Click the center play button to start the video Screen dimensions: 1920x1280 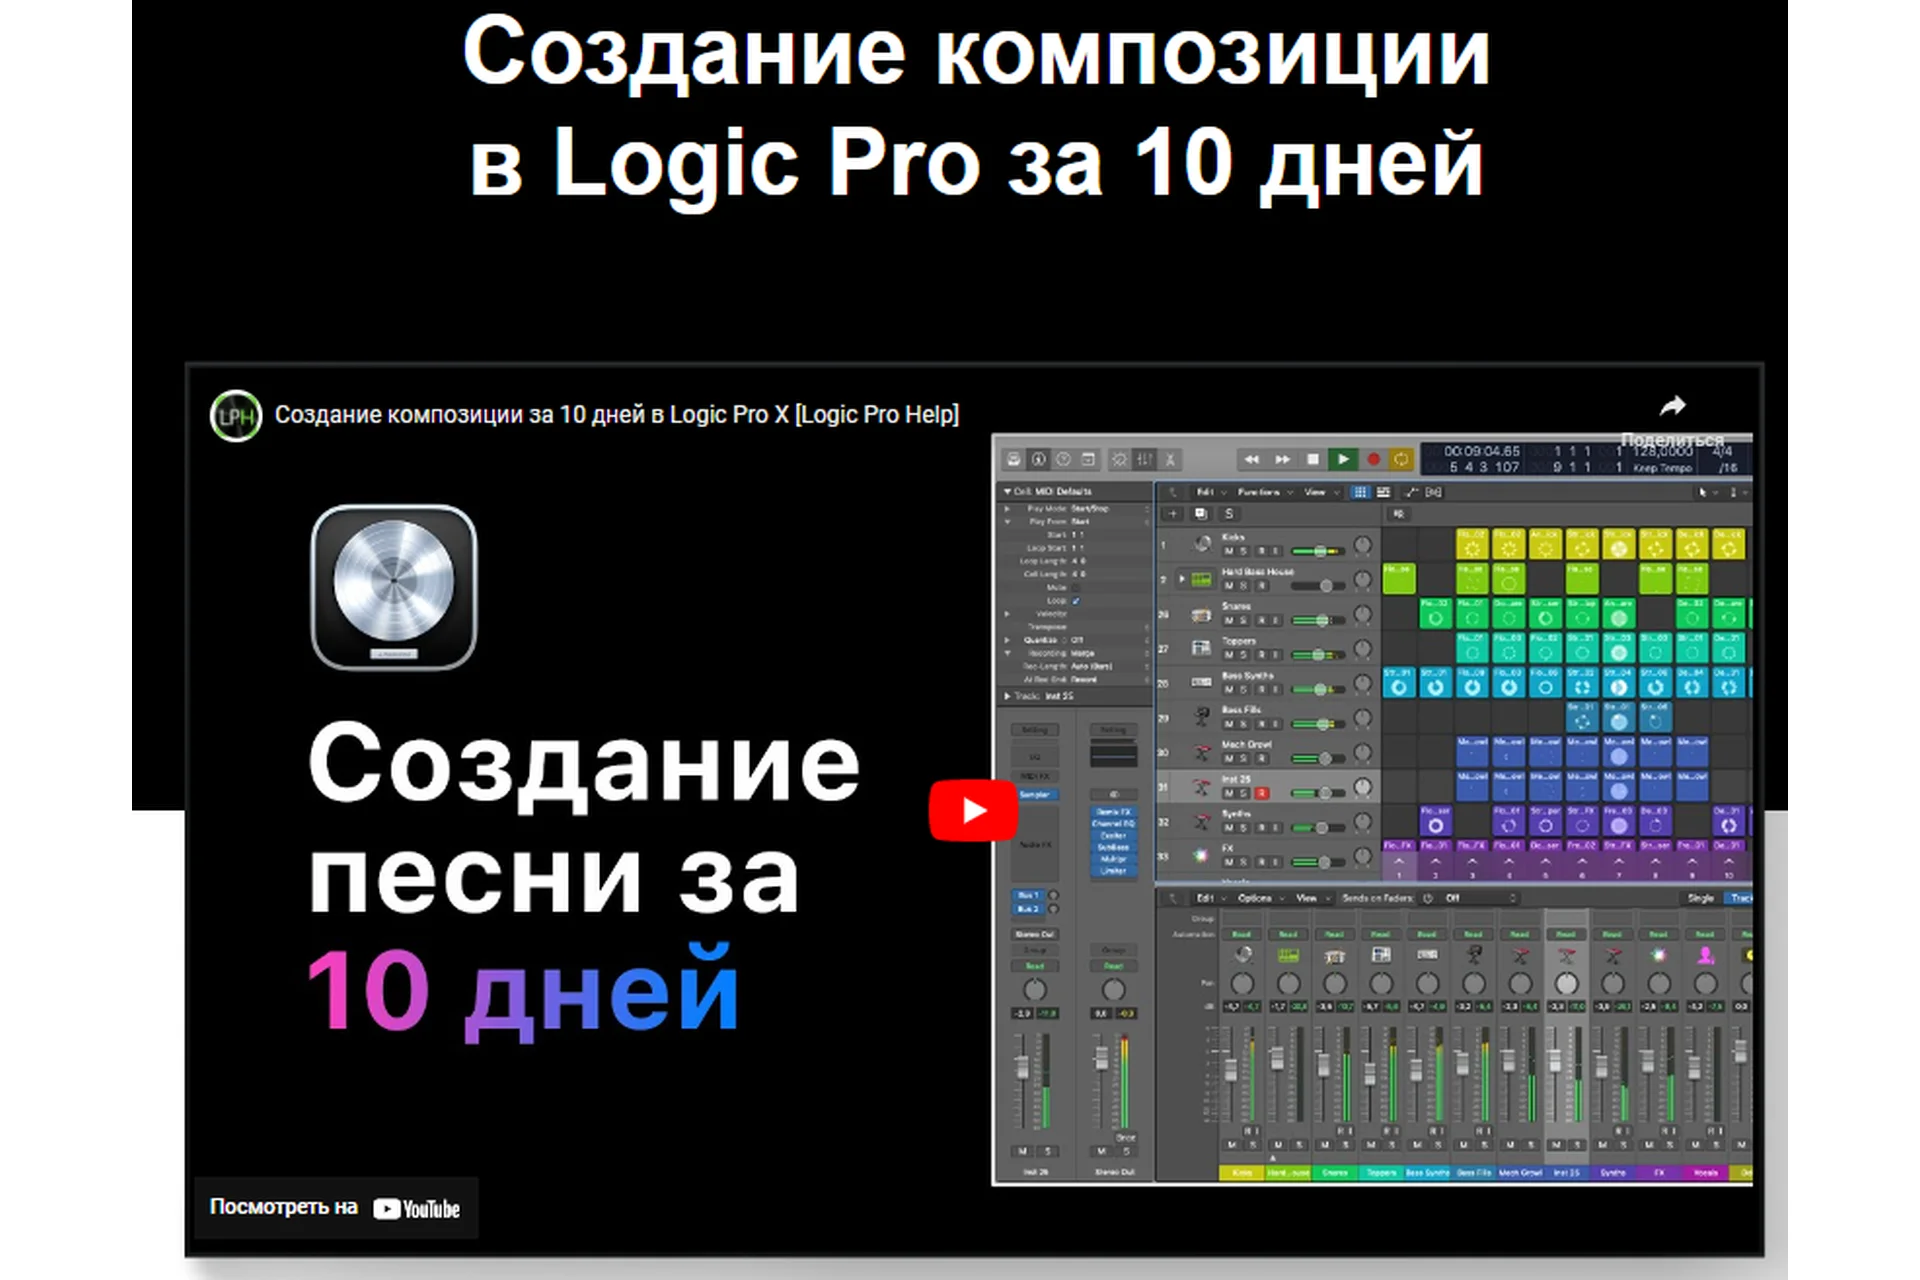pos(972,811)
